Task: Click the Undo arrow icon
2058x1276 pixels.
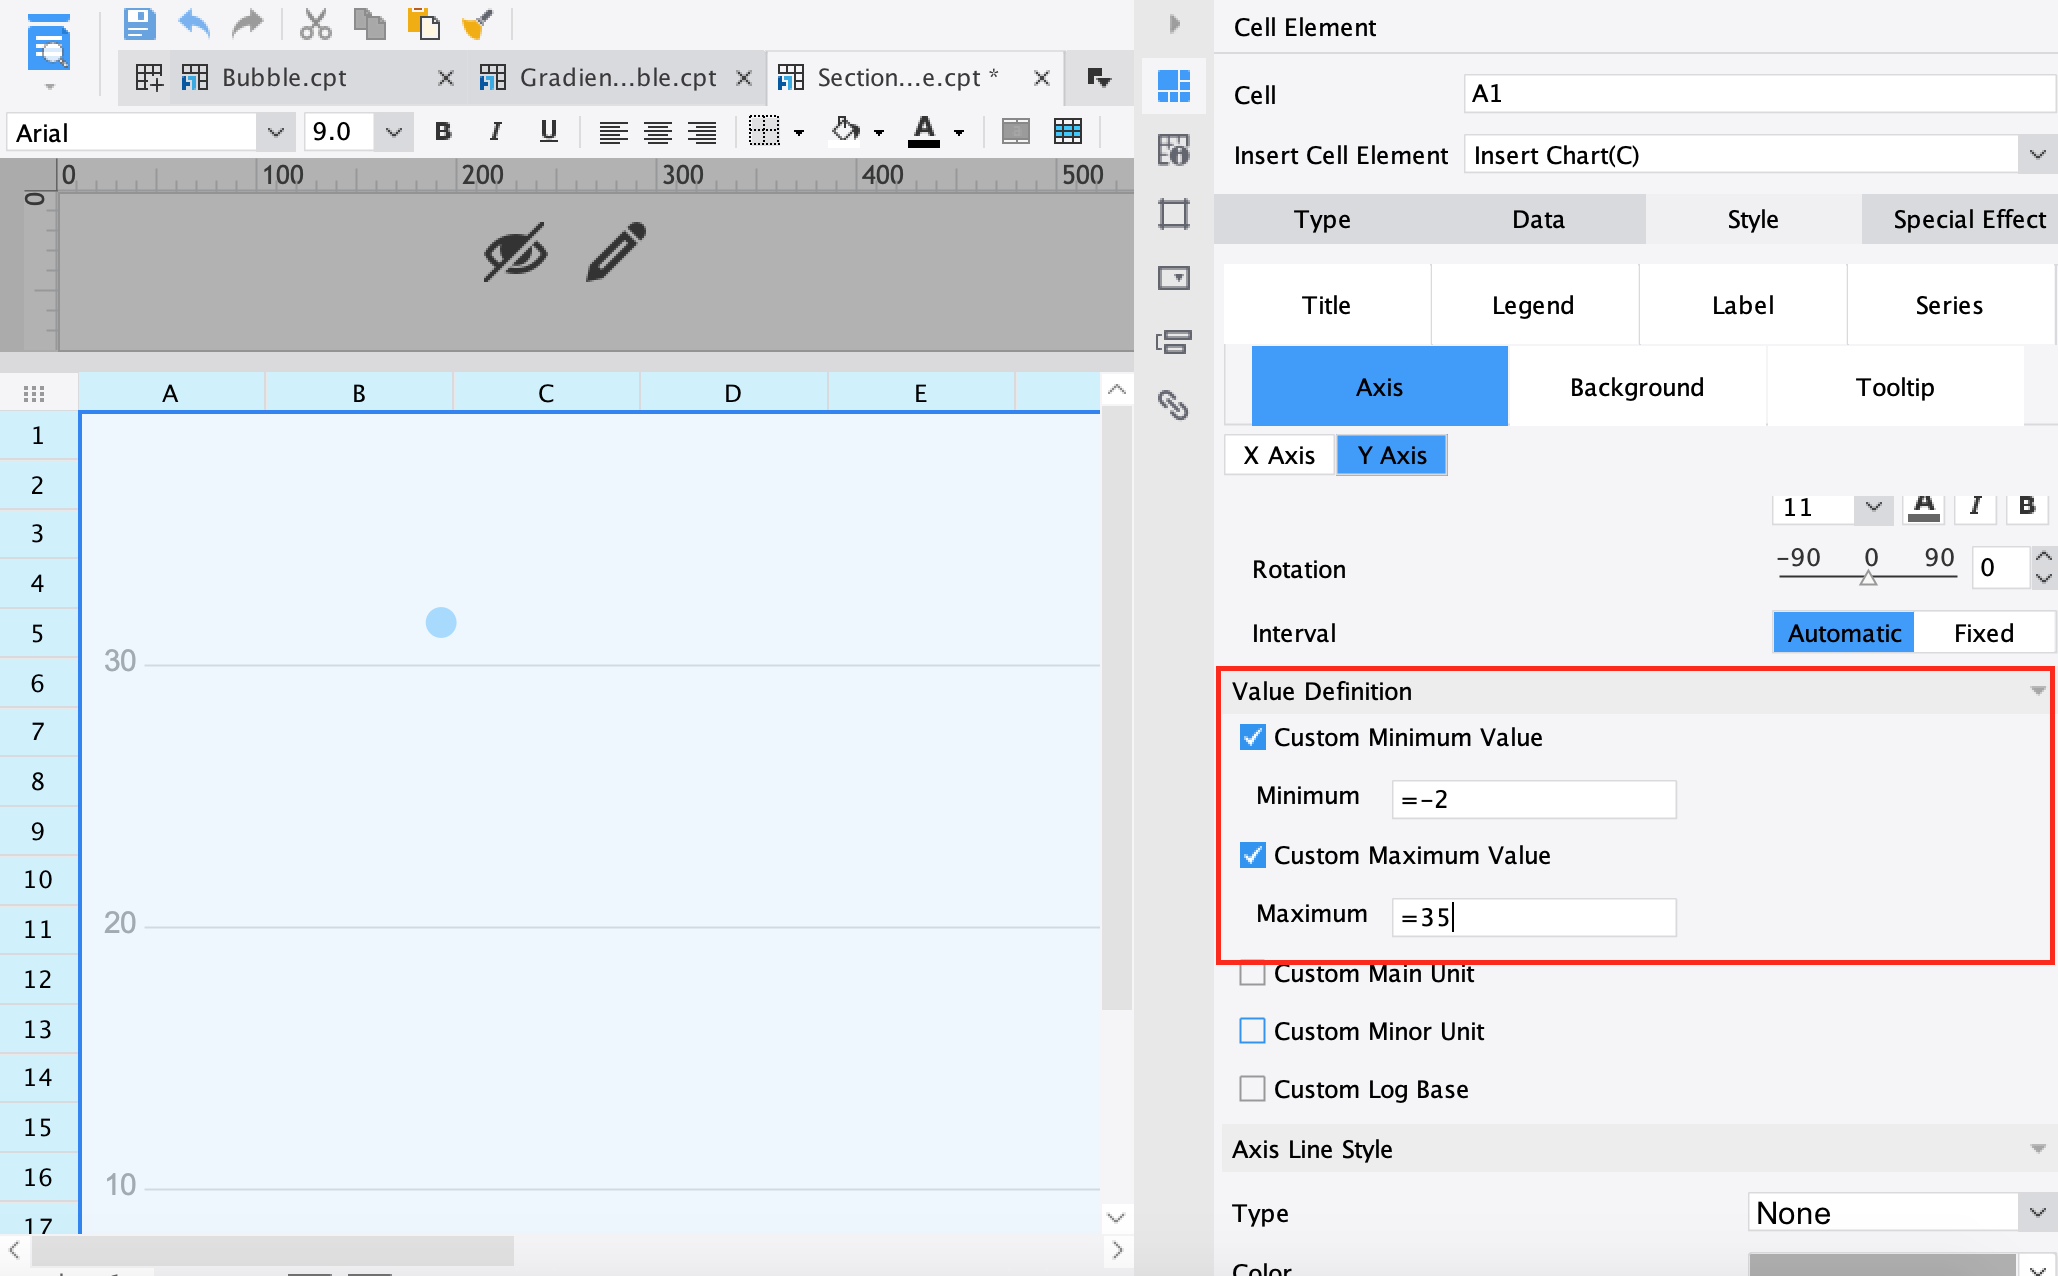Action: point(194,23)
